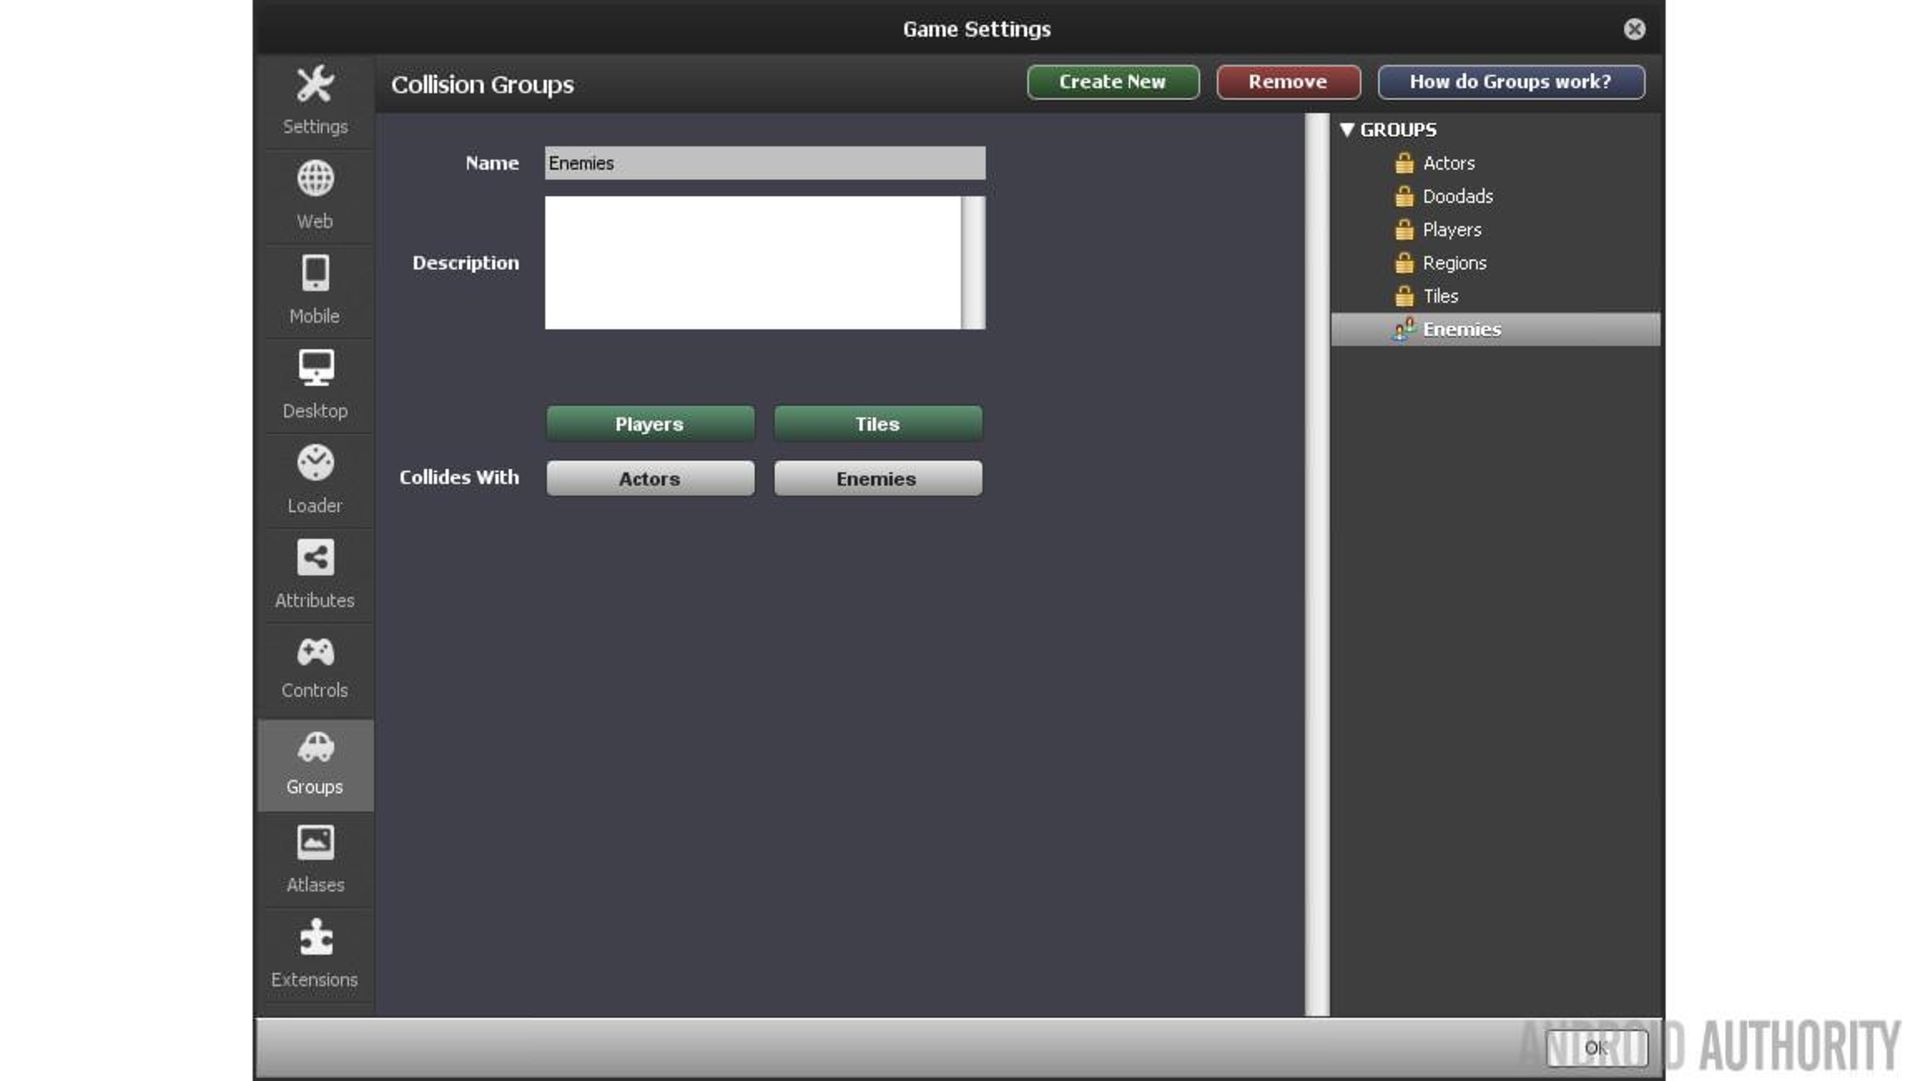Select Doodads in the groups list
The image size is (1920, 1081).
pyautogui.click(x=1457, y=197)
